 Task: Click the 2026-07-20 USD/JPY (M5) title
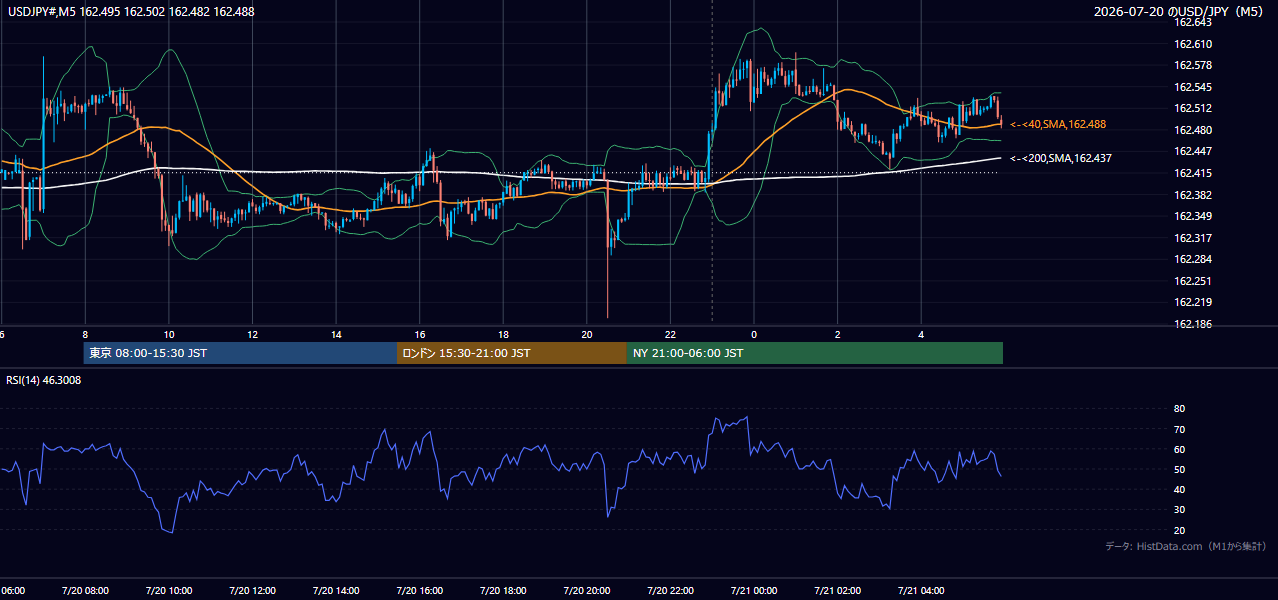(1179, 11)
